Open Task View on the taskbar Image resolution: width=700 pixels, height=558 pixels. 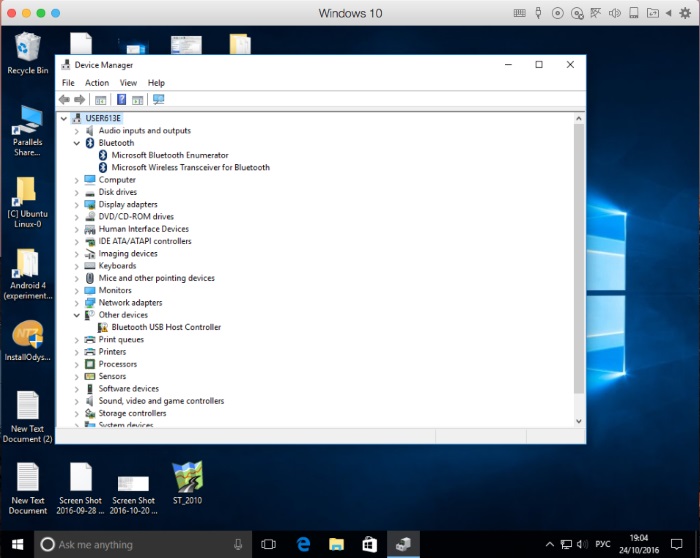tap(268, 545)
